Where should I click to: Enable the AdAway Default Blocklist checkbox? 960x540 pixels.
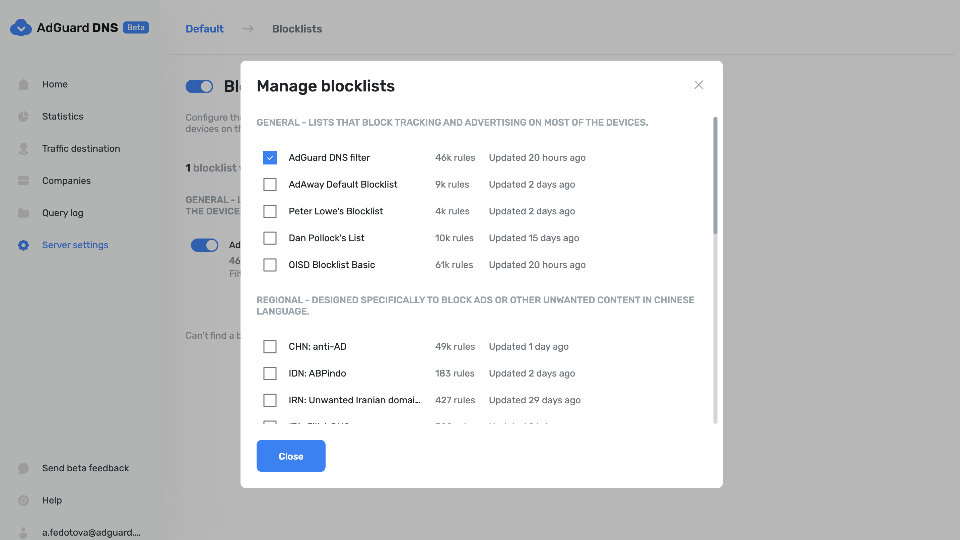click(270, 185)
